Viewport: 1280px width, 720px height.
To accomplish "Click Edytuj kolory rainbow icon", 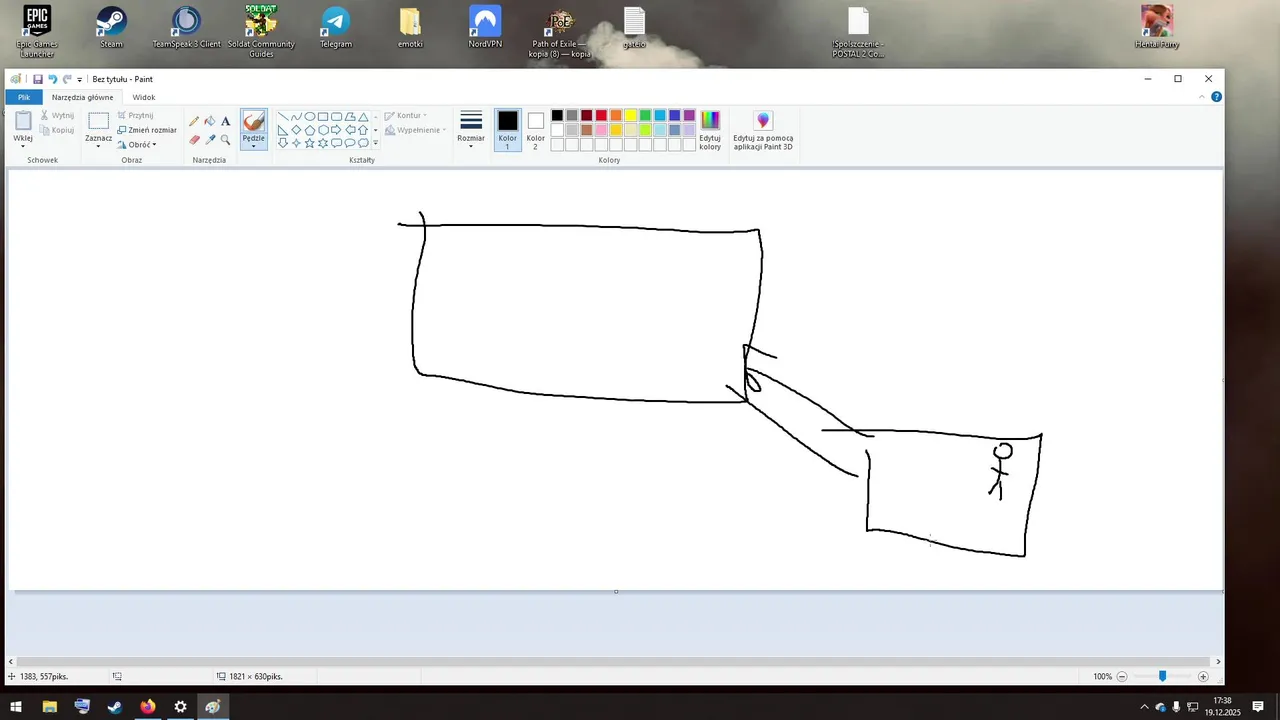I will point(710,121).
